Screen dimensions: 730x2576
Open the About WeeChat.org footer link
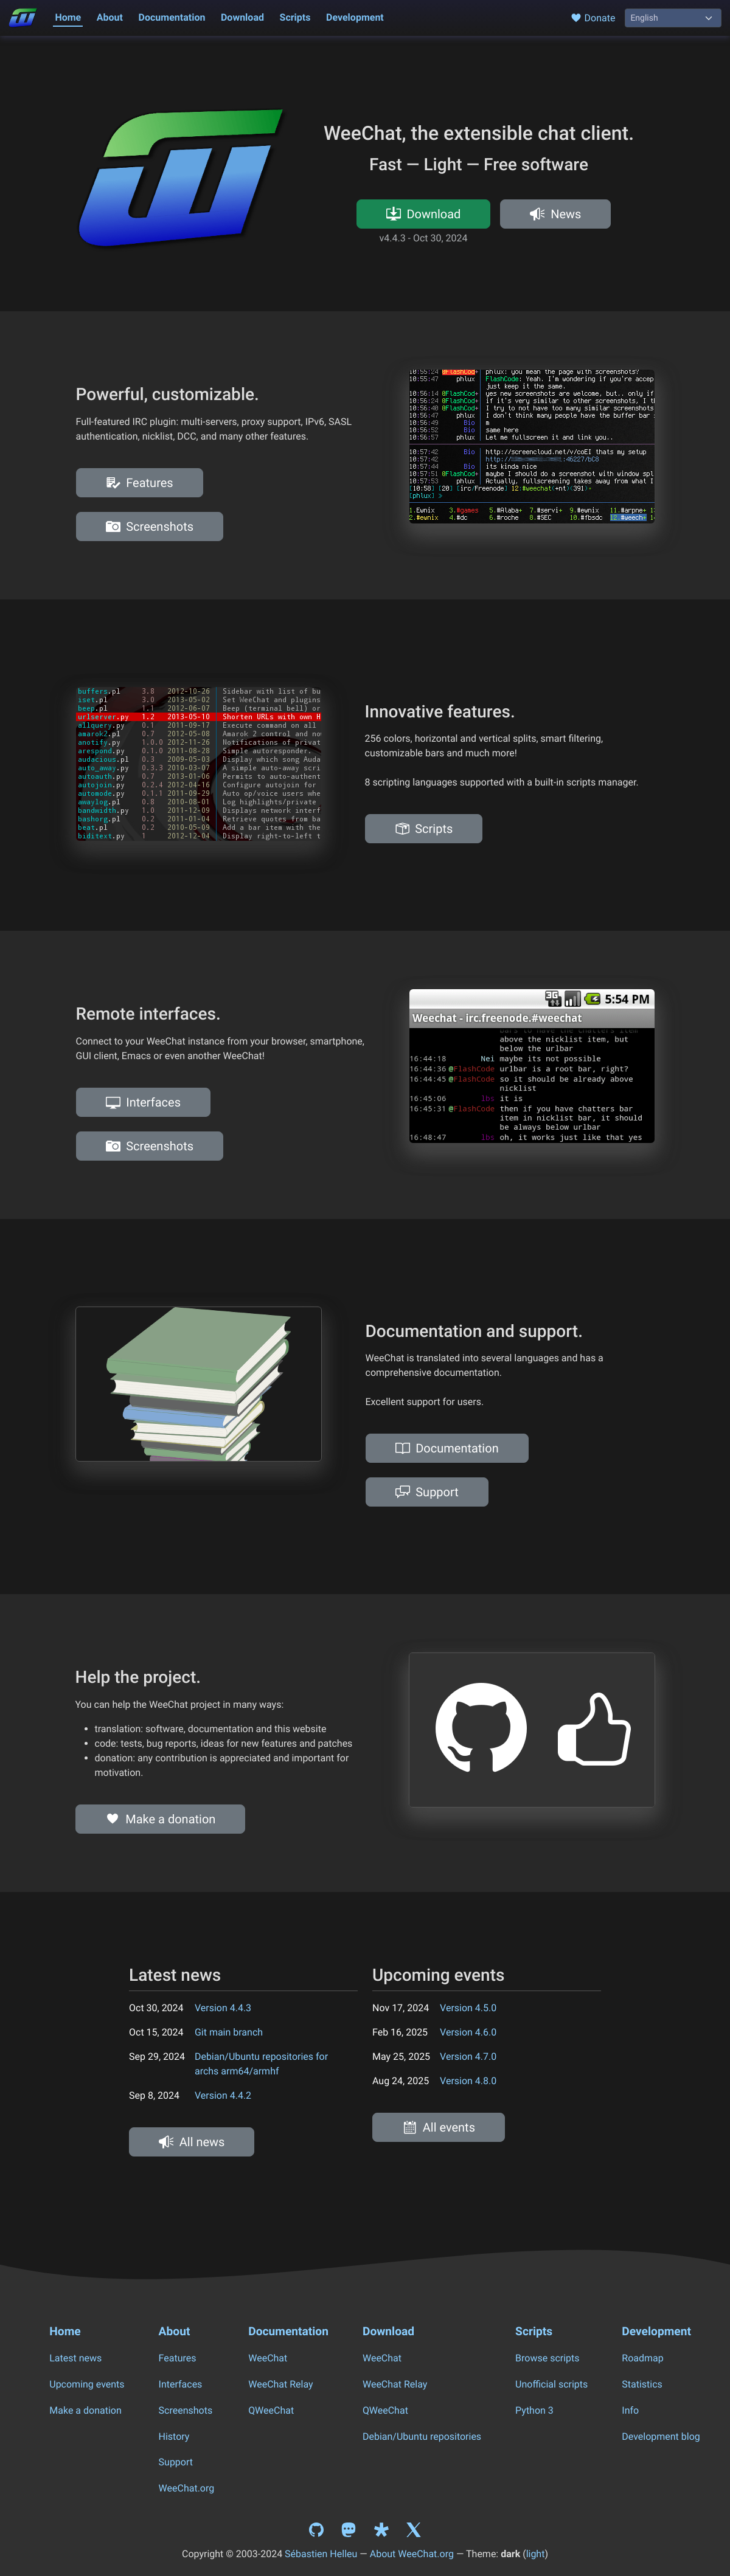click(x=412, y=2553)
